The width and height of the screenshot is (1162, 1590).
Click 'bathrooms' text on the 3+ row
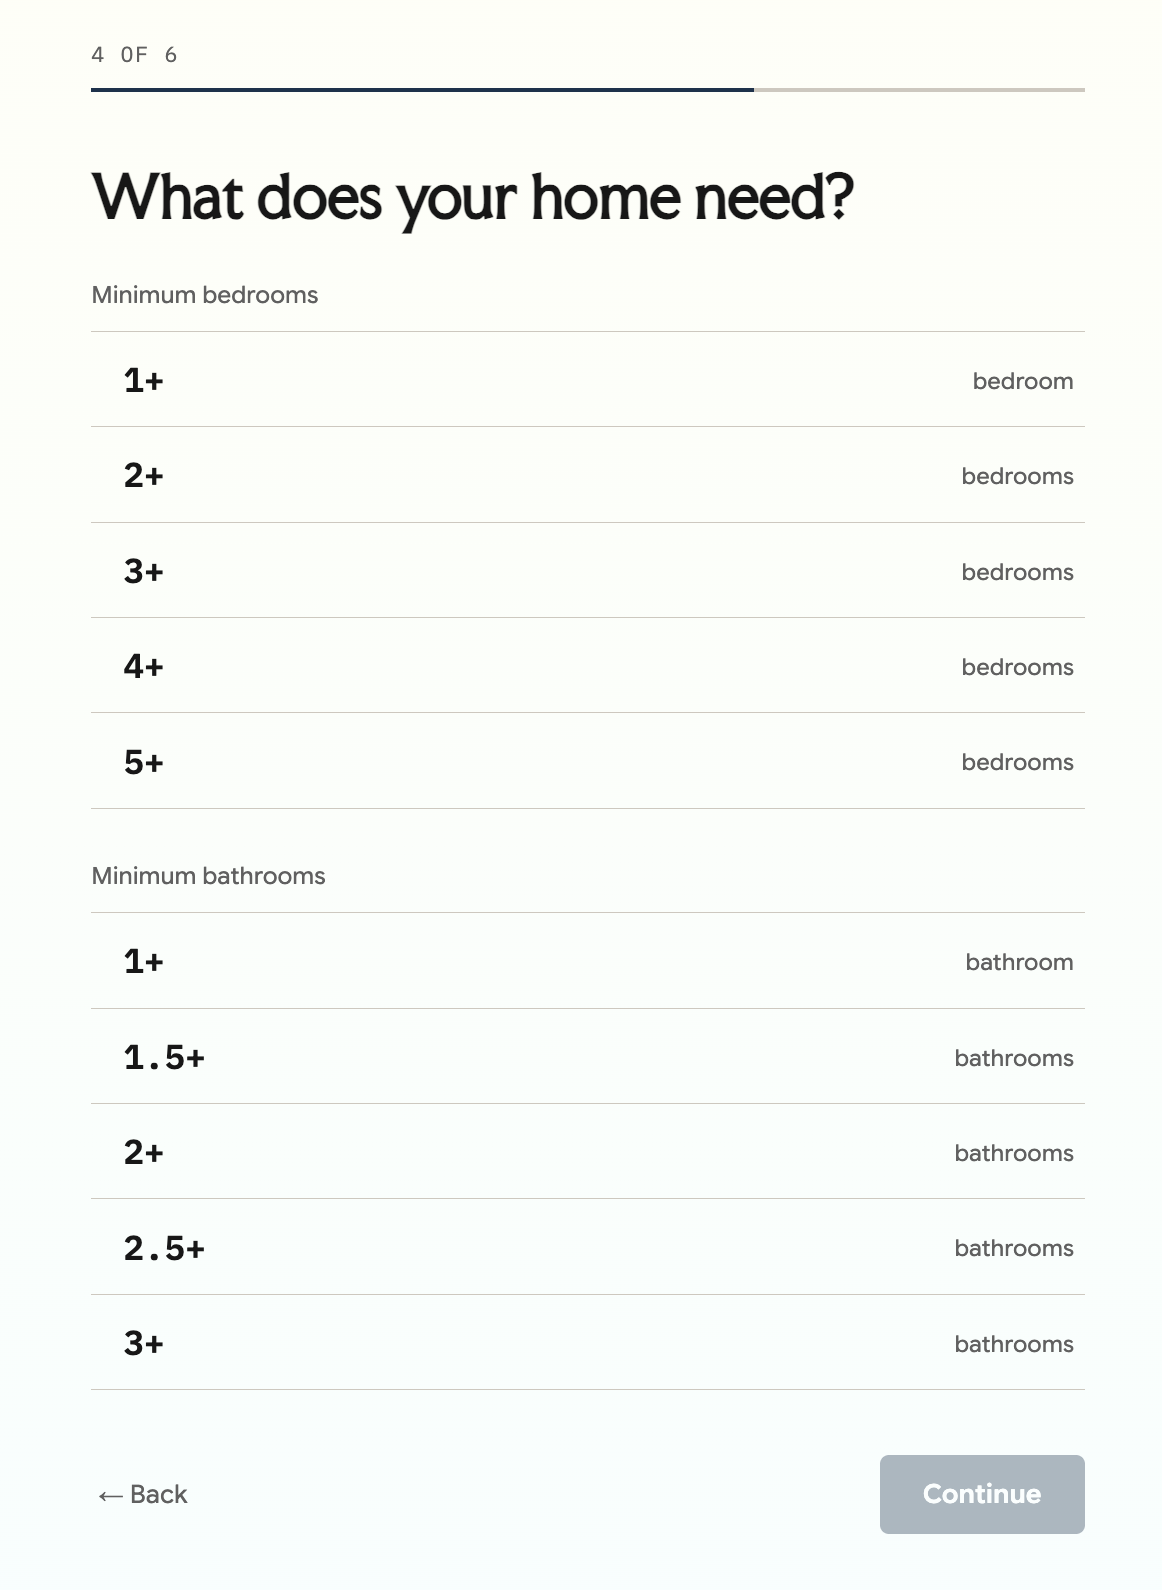(x=1014, y=1344)
